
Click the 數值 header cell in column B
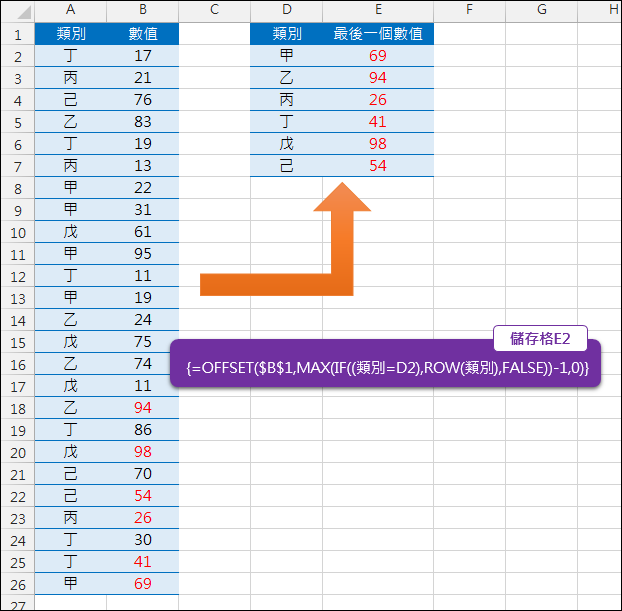click(143, 34)
